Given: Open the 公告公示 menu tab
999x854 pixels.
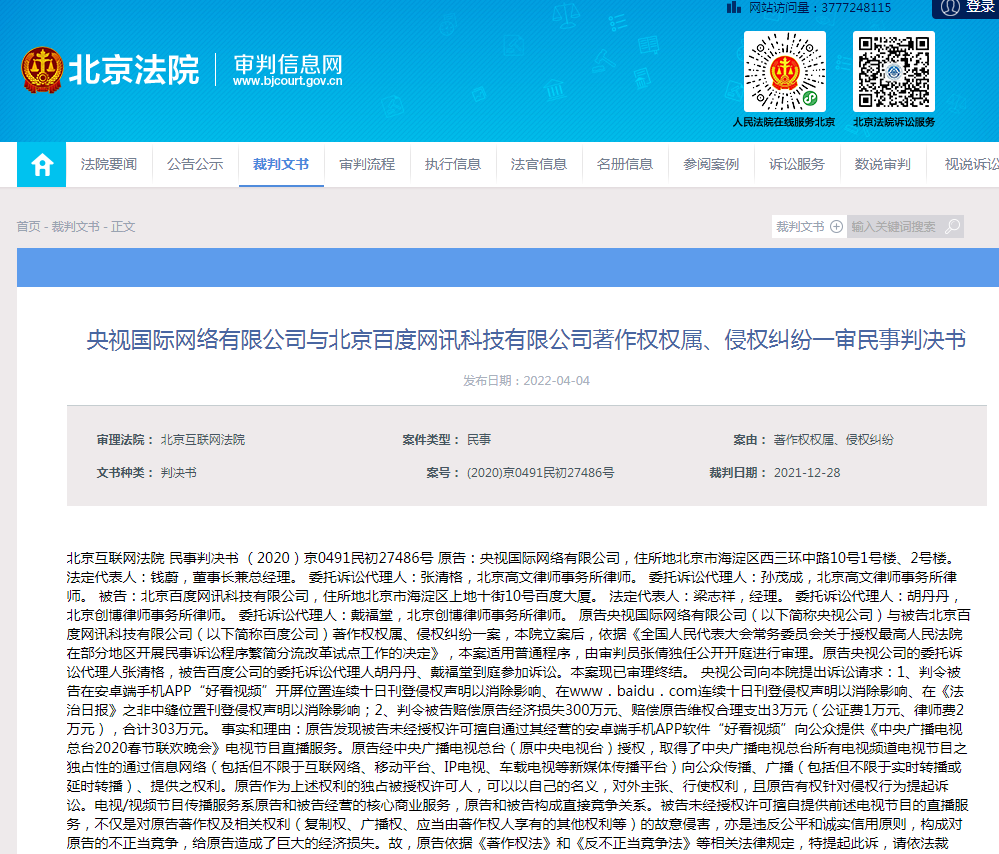Looking at the screenshot, I should click(x=195, y=165).
